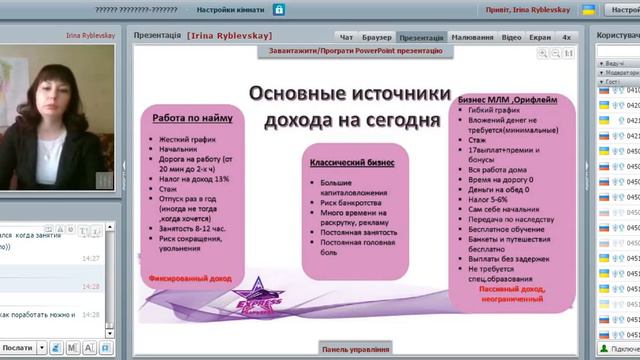The height and width of the screenshot is (360, 640).
Task: Click the Презентація [Irina Ryblevskay] panel title
Action: (x=203, y=36)
